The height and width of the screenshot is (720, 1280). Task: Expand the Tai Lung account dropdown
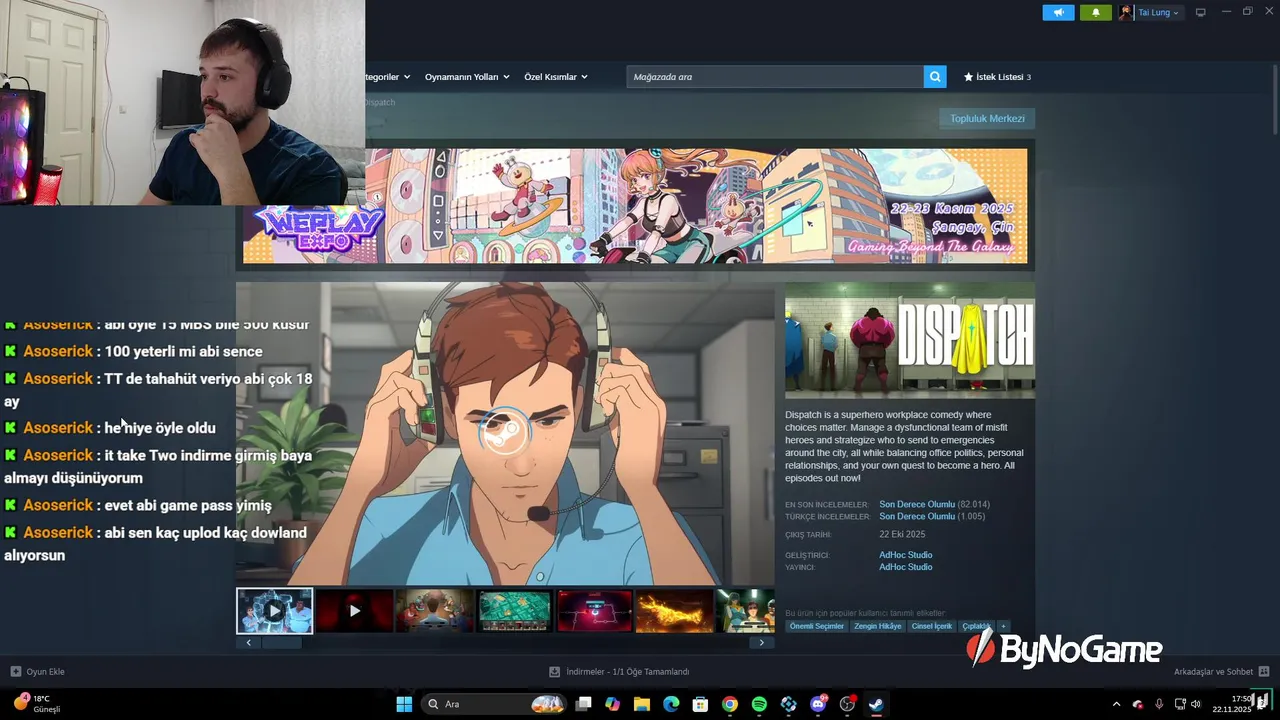tap(1175, 13)
